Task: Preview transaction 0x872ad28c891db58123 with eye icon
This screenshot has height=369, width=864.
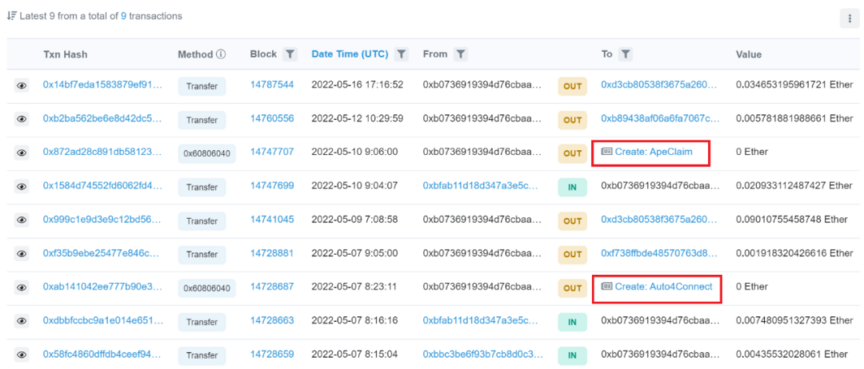Action: tap(21, 153)
